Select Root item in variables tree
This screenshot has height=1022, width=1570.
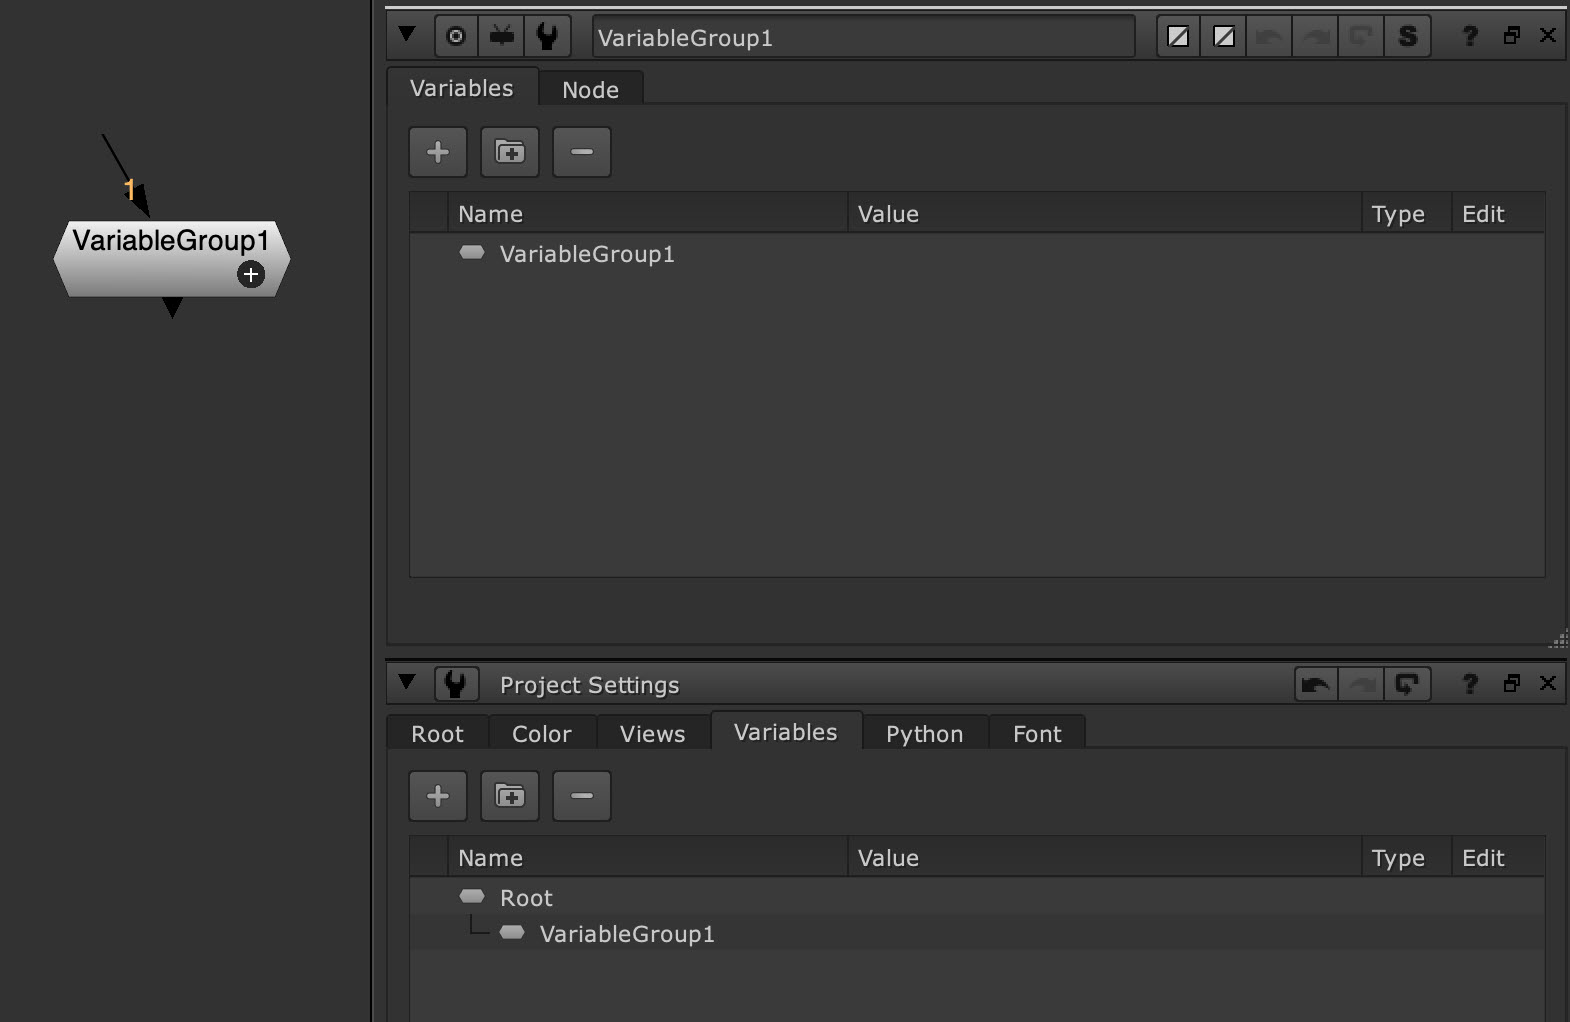(x=526, y=898)
